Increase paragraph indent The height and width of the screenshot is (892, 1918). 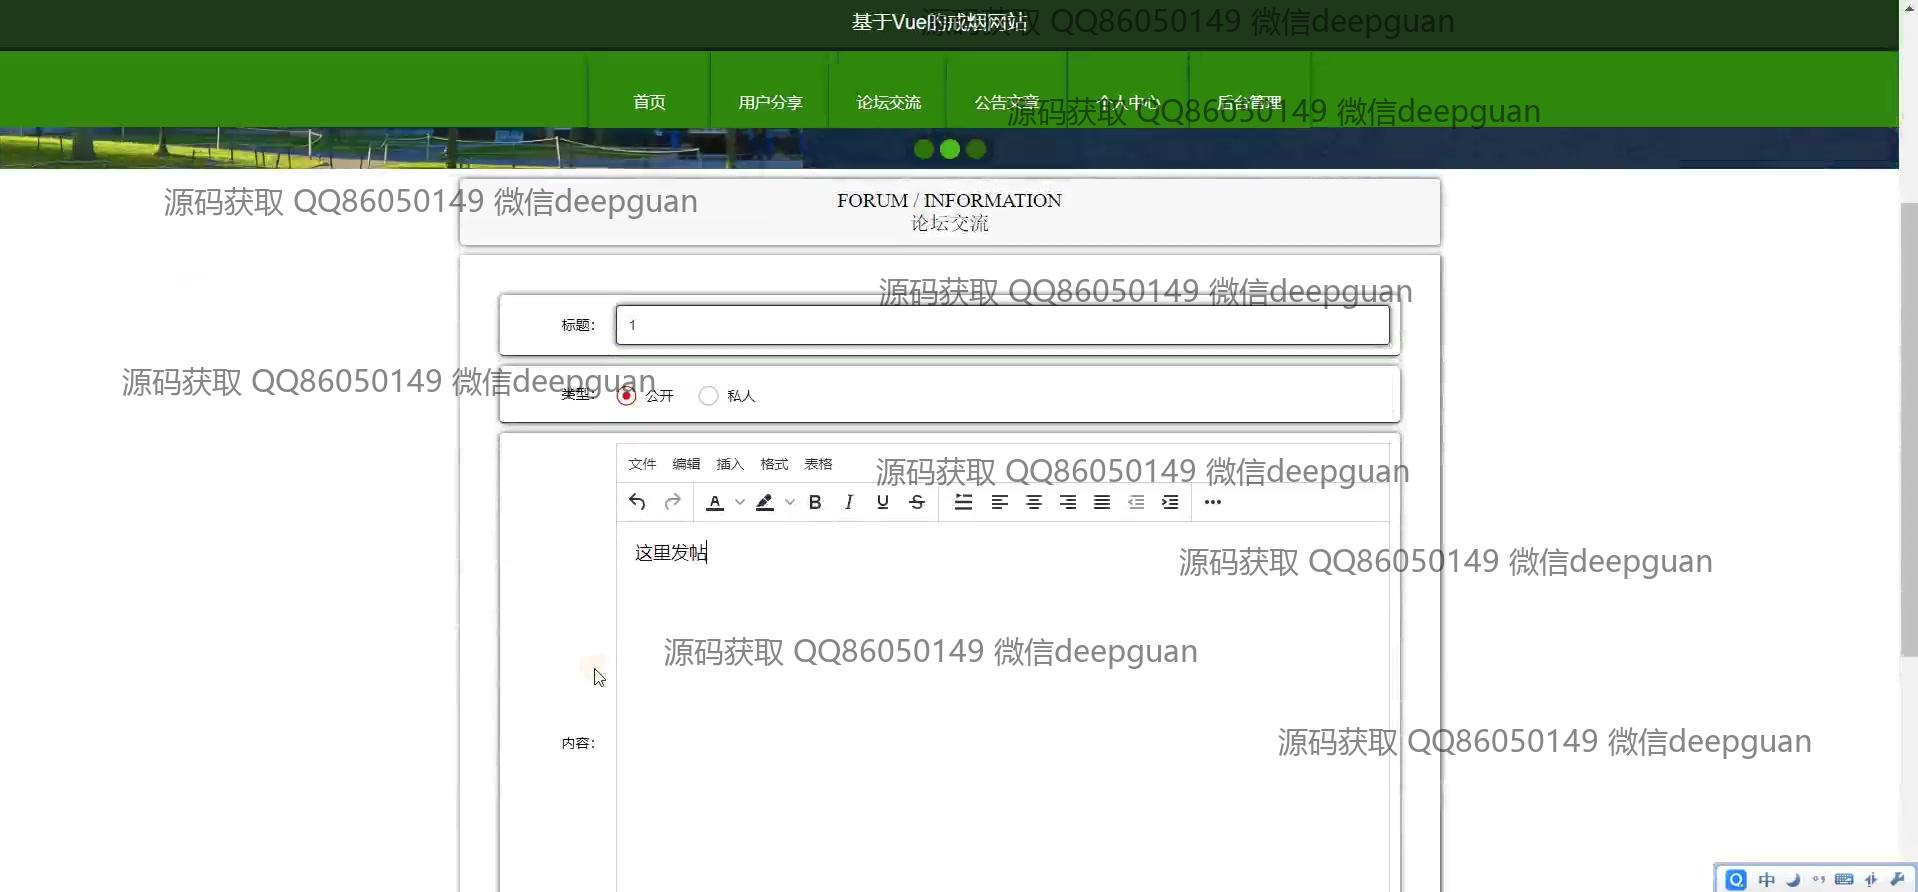[x=1170, y=502]
